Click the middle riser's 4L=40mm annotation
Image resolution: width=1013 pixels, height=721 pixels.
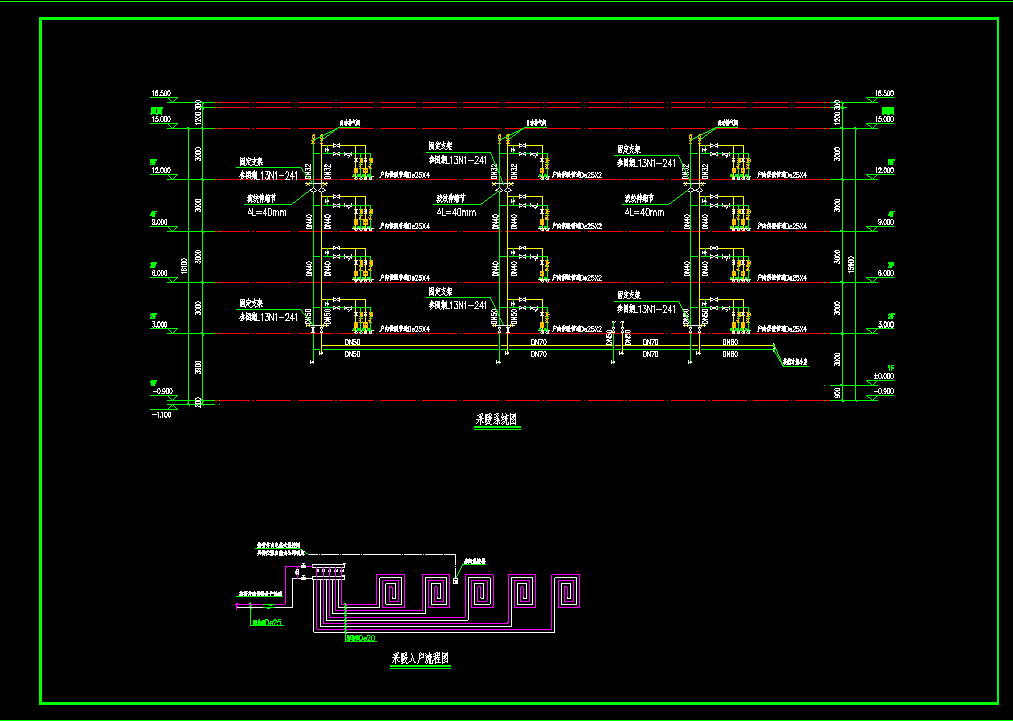pos(456,212)
